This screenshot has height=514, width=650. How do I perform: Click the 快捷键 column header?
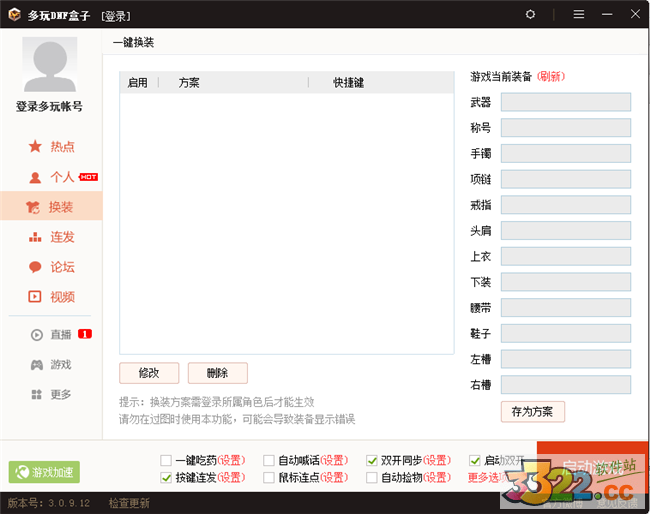pos(349,83)
